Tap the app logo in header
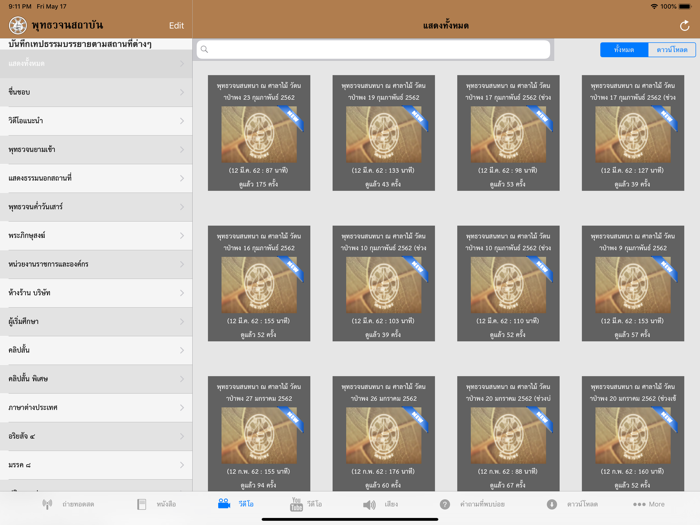The width and height of the screenshot is (700, 525). pyautogui.click(x=17, y=25)
